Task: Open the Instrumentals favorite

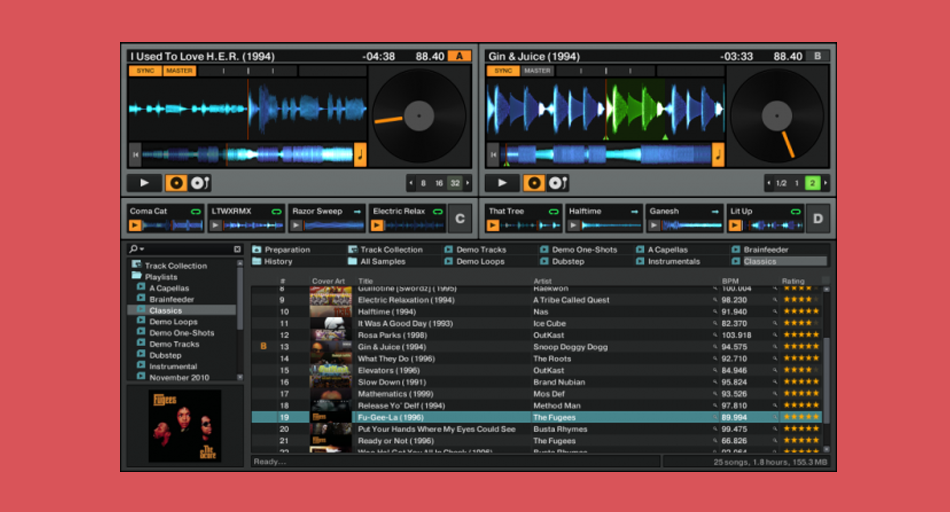Action: pos(668,261)
